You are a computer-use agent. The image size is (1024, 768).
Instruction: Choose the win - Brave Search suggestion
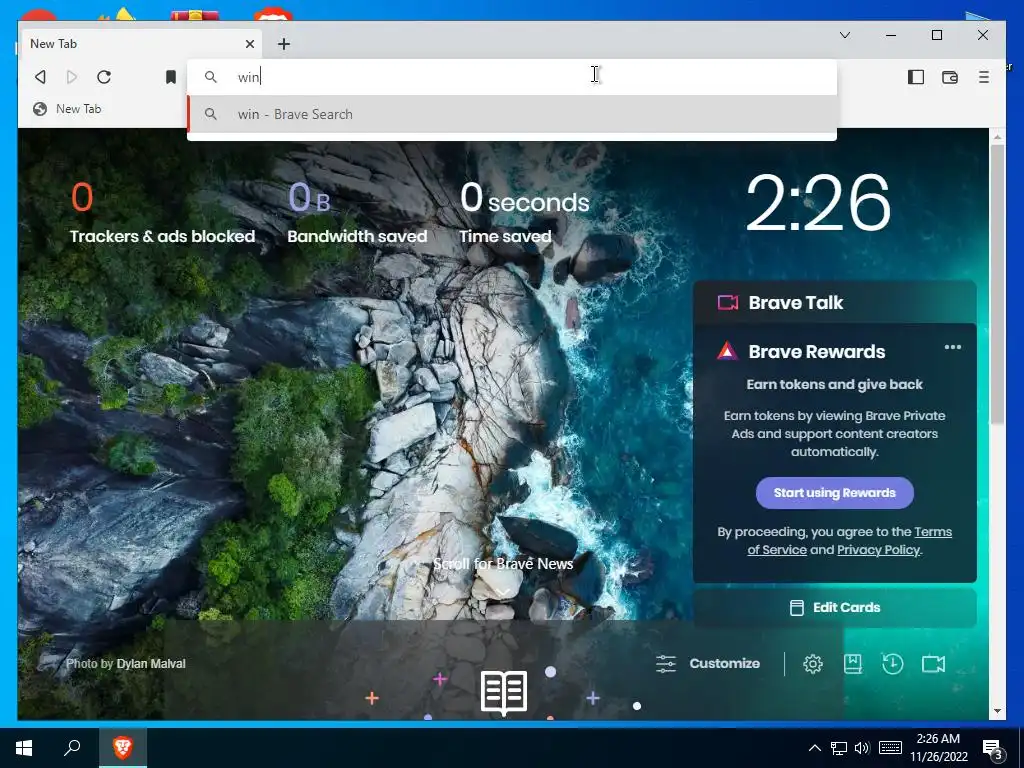point(511,114)
